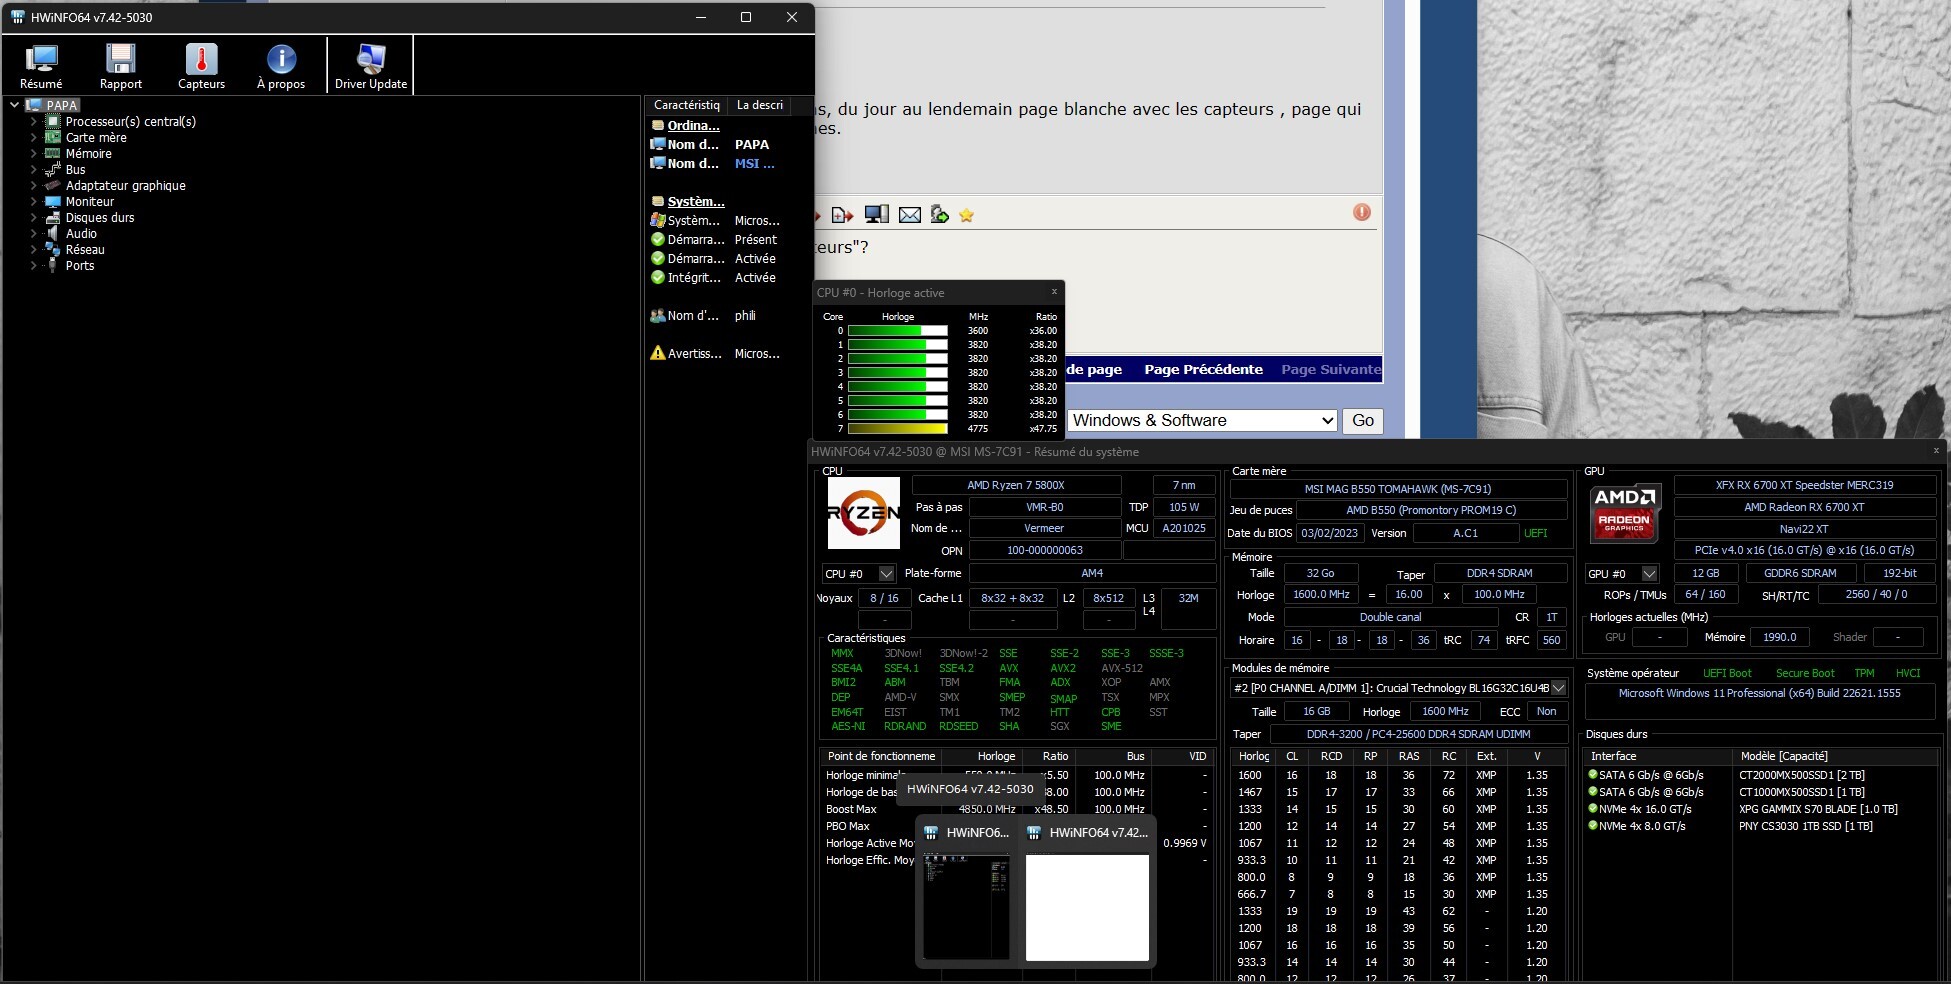Image resolution: width=1951 pixels, height=984 pixels.
Task: Click the Go button on forum page
Action: coord(1363,421)
